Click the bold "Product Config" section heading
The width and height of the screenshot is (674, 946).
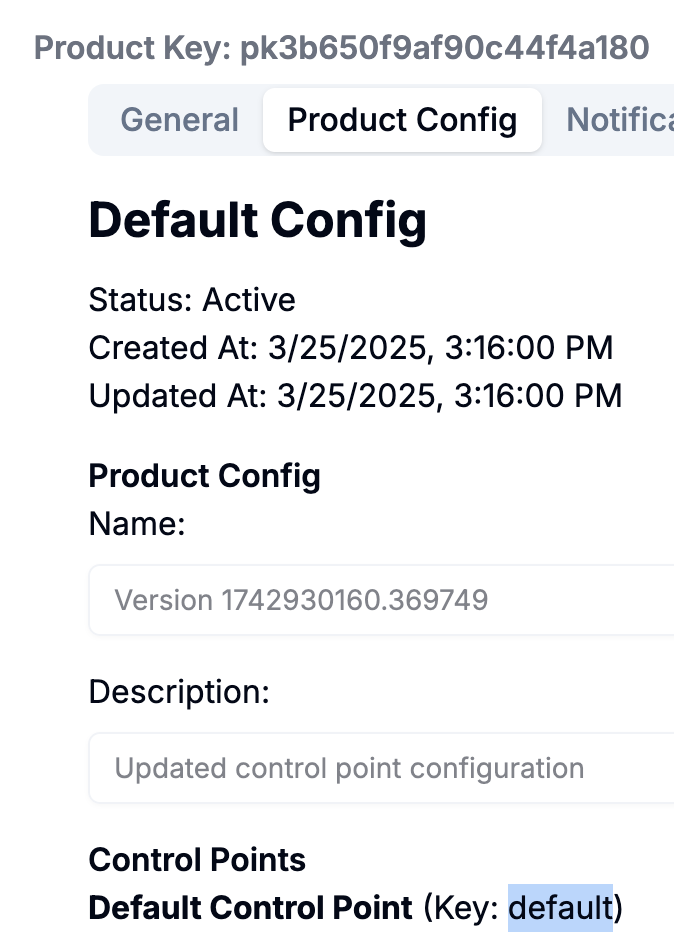204,475
